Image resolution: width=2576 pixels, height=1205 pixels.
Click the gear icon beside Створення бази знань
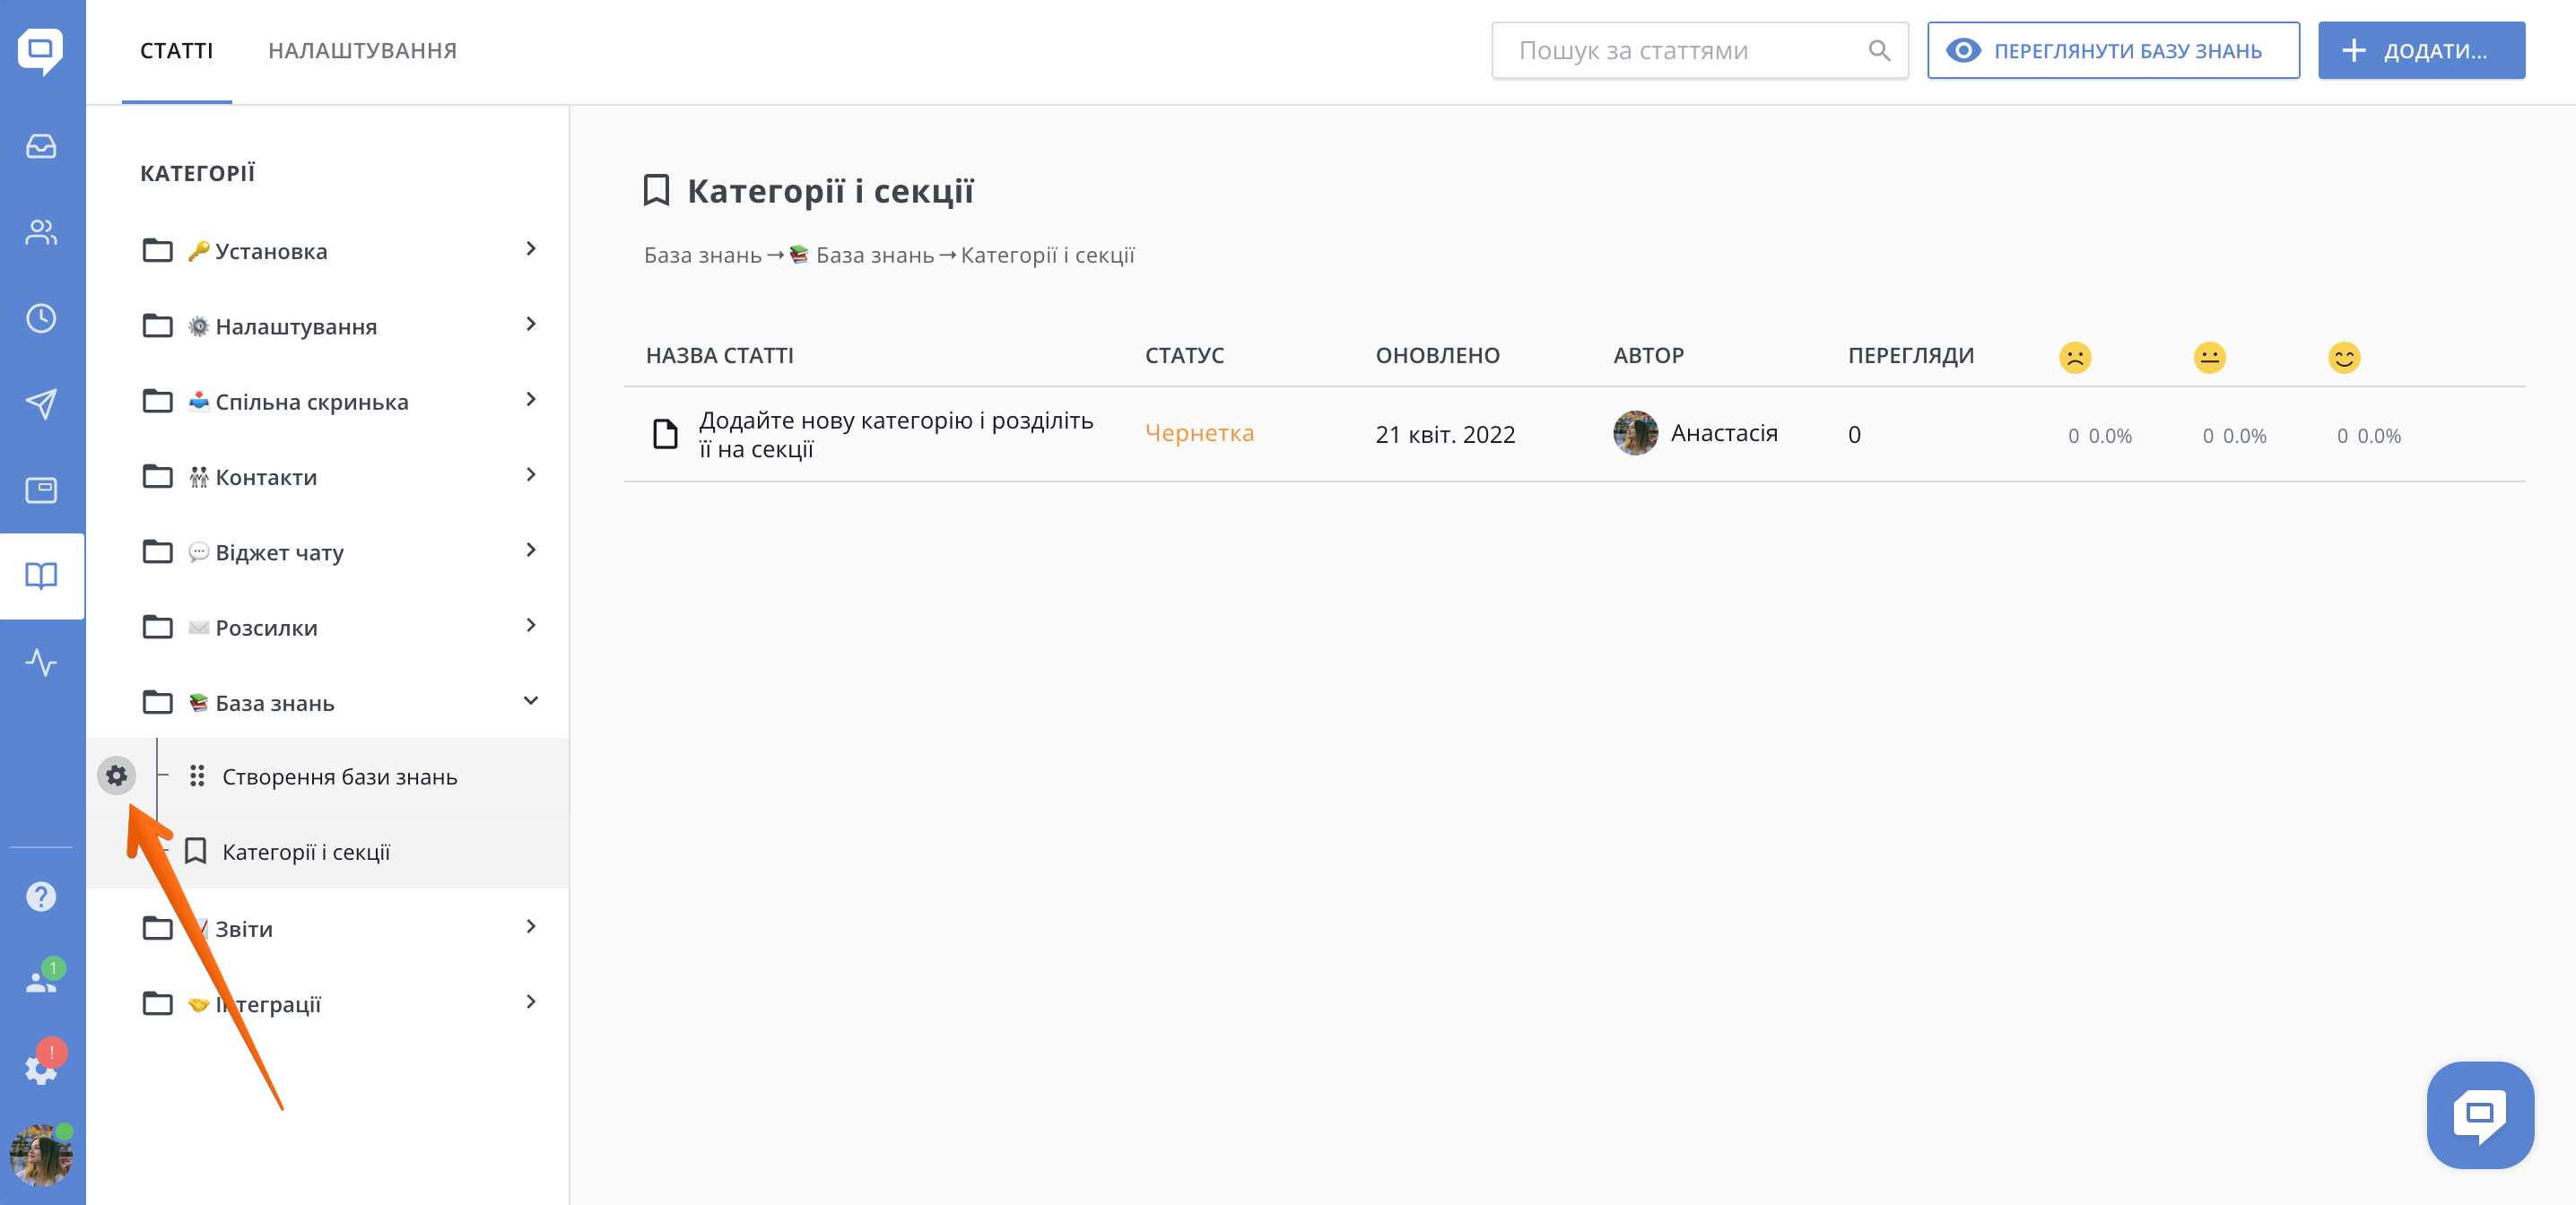(x=117, y=775)
